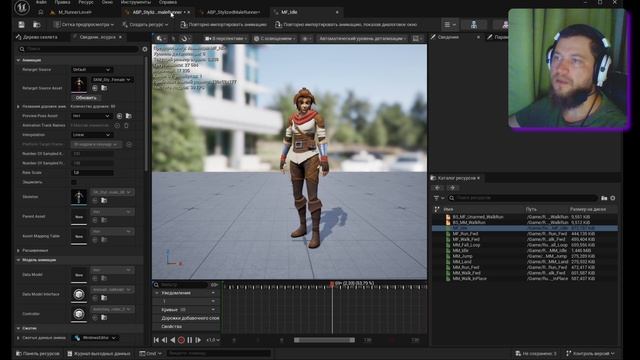Open the Edit menu
Viewport: 640px width, 360px height.
(x=62, y=2)
